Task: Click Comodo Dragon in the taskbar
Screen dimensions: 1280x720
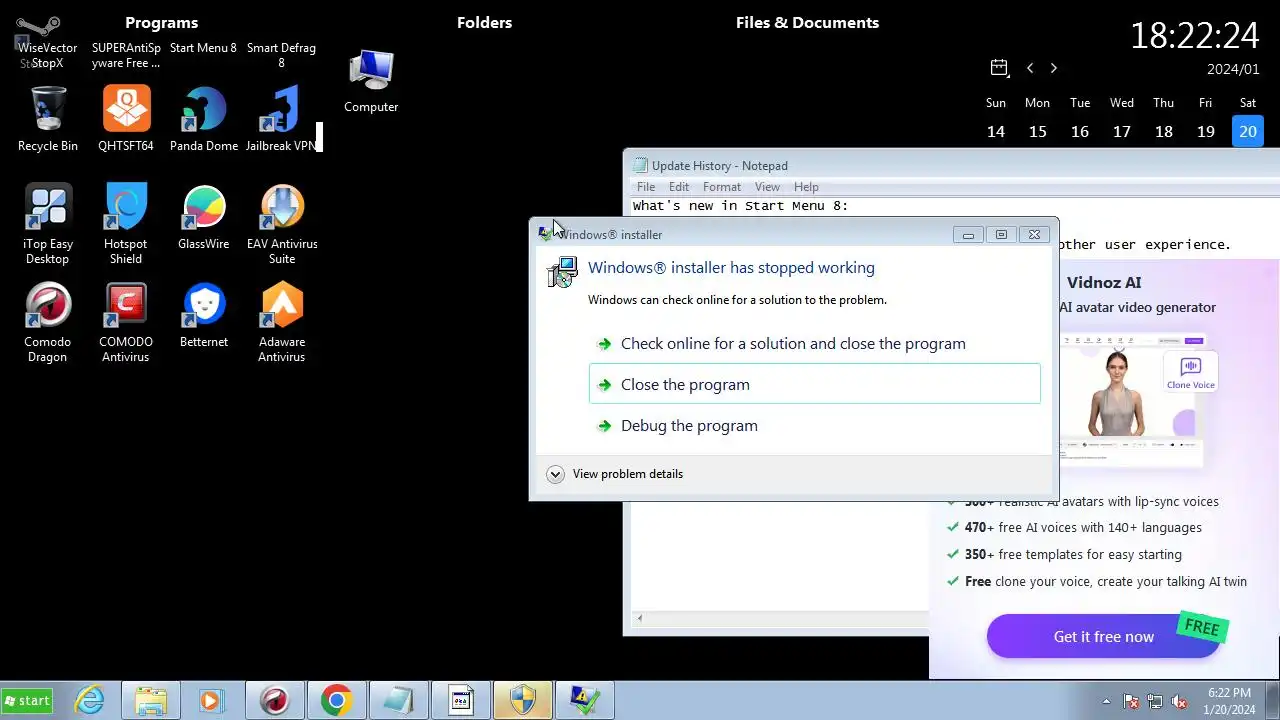Action: 274,701
